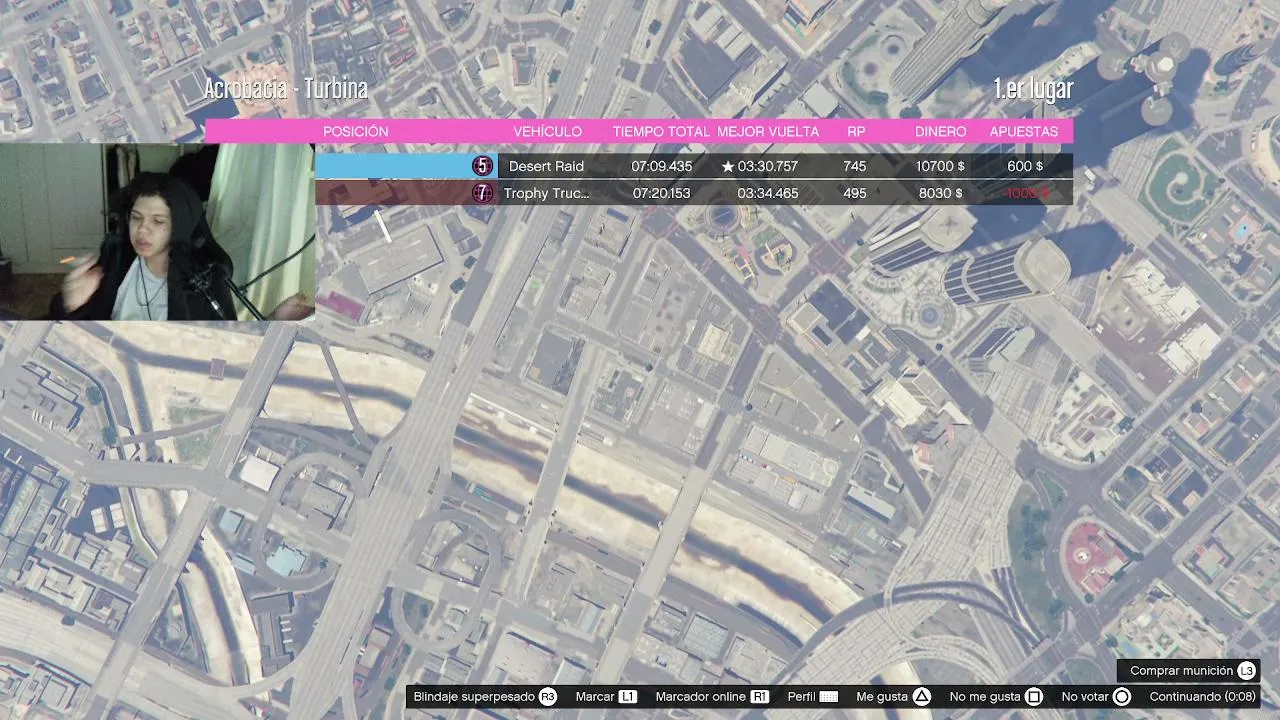
Task: Click the L3 icon beside Comprar munición
Action: [x=1246, y=671]
